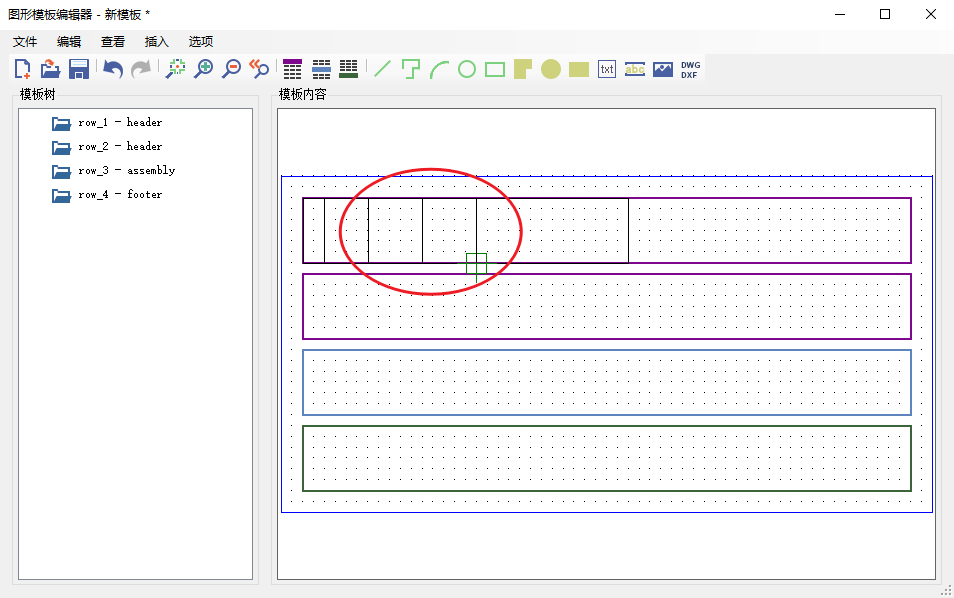Image resolution: width=954 pixels, height=598 pixels.
Task: Maximize the template editor window
Action: pos(885,14)
